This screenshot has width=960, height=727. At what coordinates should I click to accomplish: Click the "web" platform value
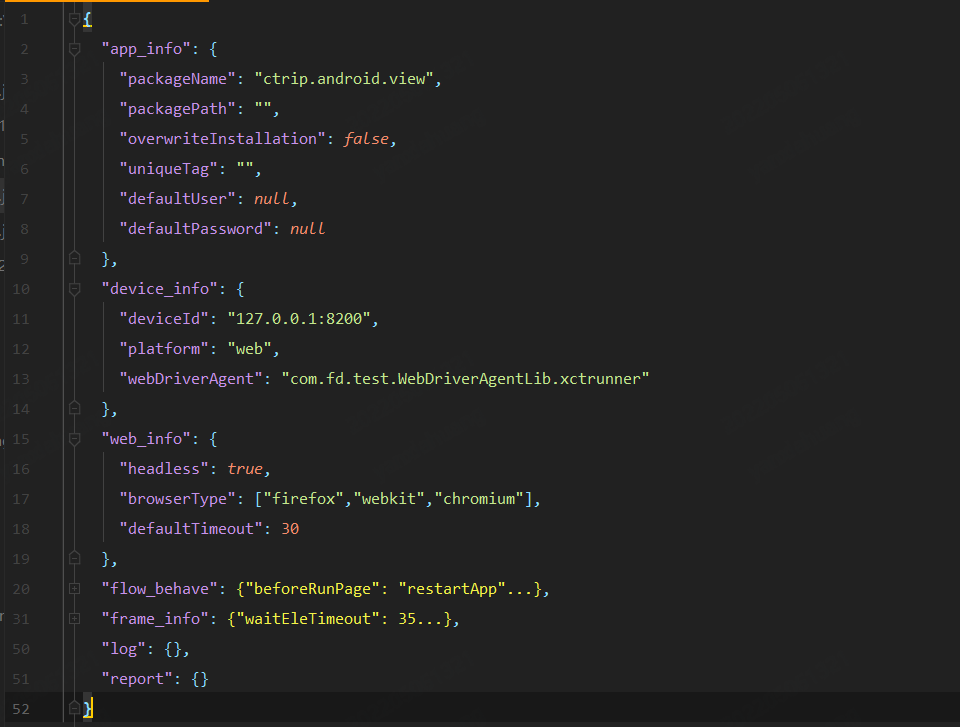click(x=249, y=349)
